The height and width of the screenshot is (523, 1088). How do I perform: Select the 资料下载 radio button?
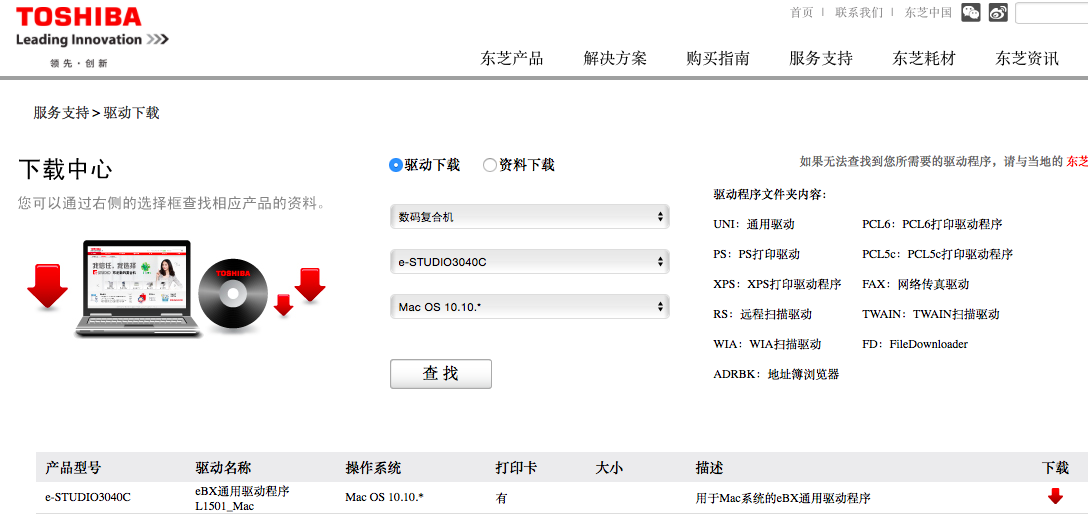[x=490, y=165]
